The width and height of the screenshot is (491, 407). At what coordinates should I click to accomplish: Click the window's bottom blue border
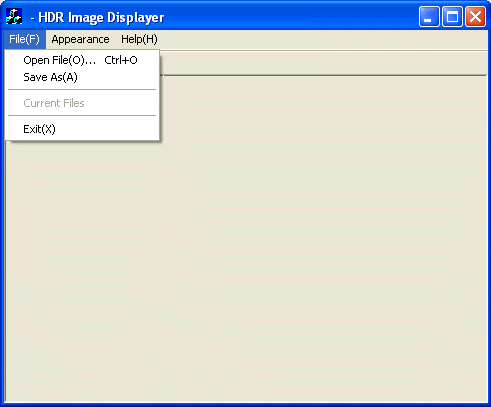click(x=245, y=405)
